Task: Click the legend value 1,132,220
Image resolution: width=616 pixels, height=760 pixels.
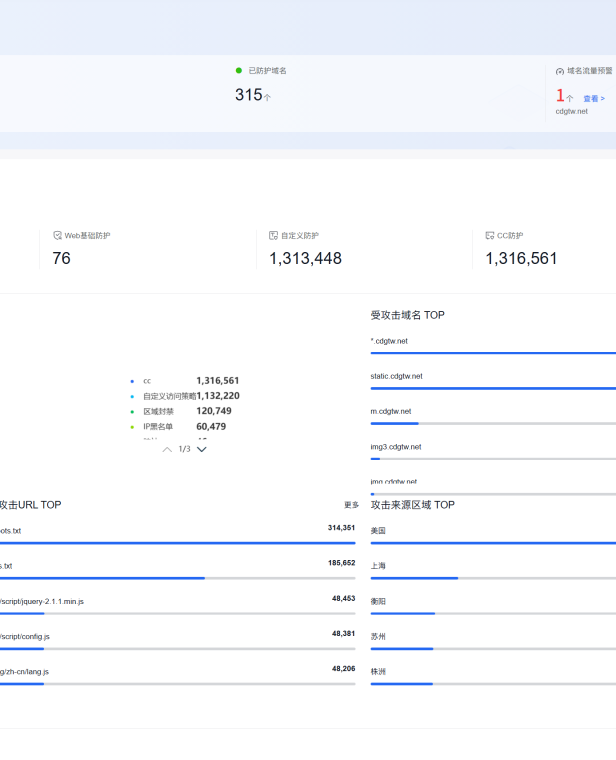Action: [x=218, y=396]
